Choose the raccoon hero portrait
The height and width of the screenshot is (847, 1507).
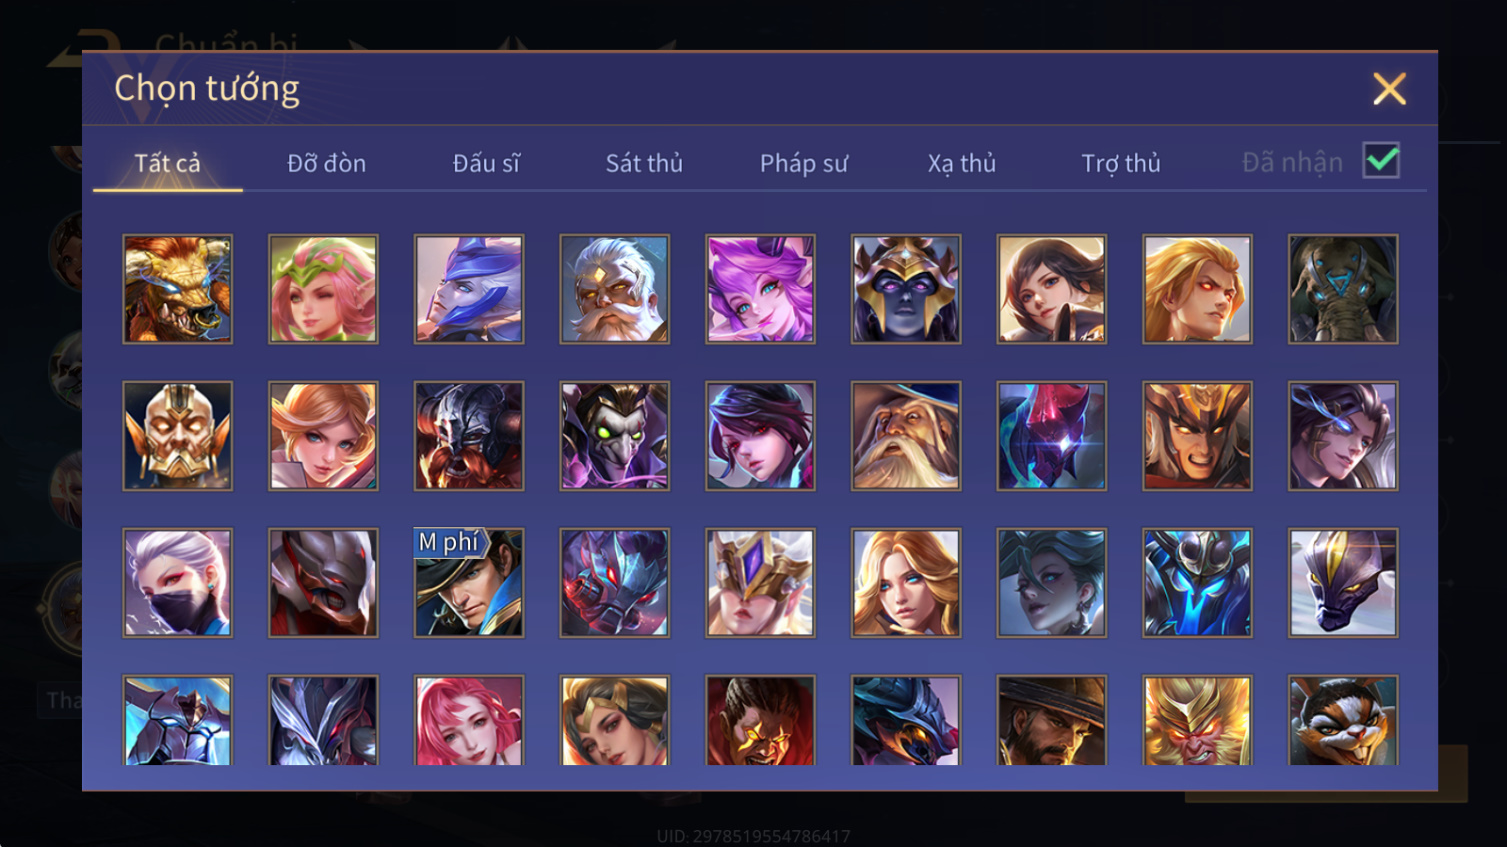click(x=1343, y=720)
